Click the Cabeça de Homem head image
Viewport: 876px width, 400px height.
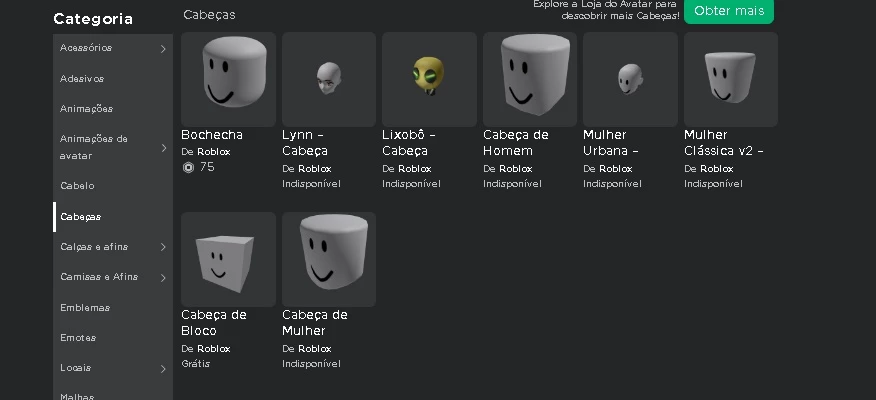[530, 79]
